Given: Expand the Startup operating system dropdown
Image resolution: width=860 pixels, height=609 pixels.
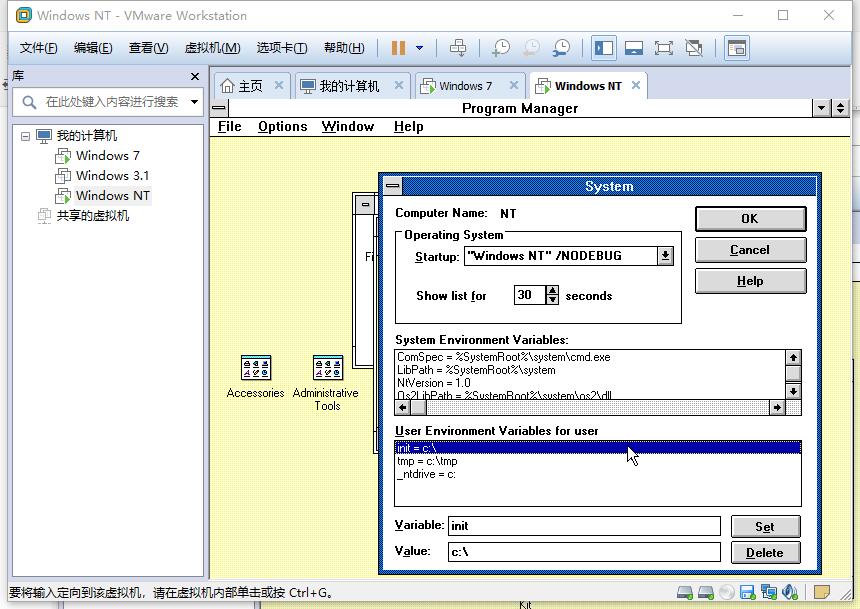Looking at the screenshot, I should 665,256.
